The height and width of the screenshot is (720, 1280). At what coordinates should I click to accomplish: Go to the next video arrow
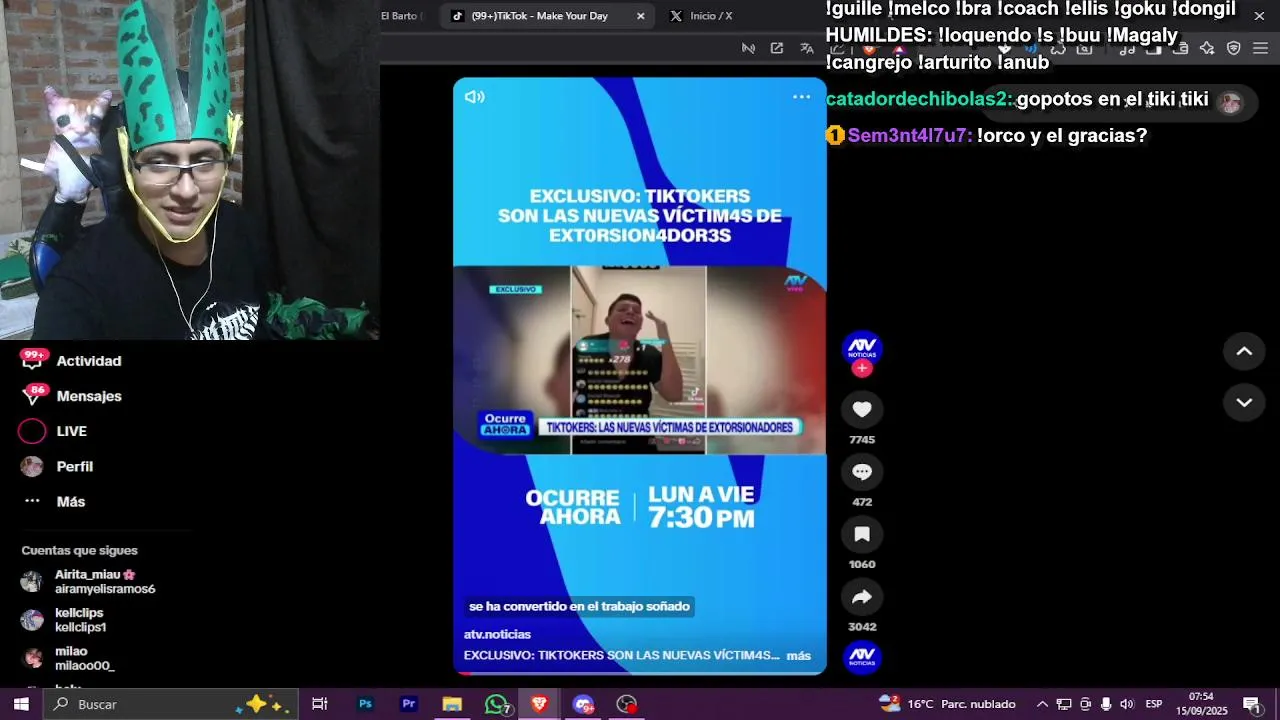(1244, 402)
